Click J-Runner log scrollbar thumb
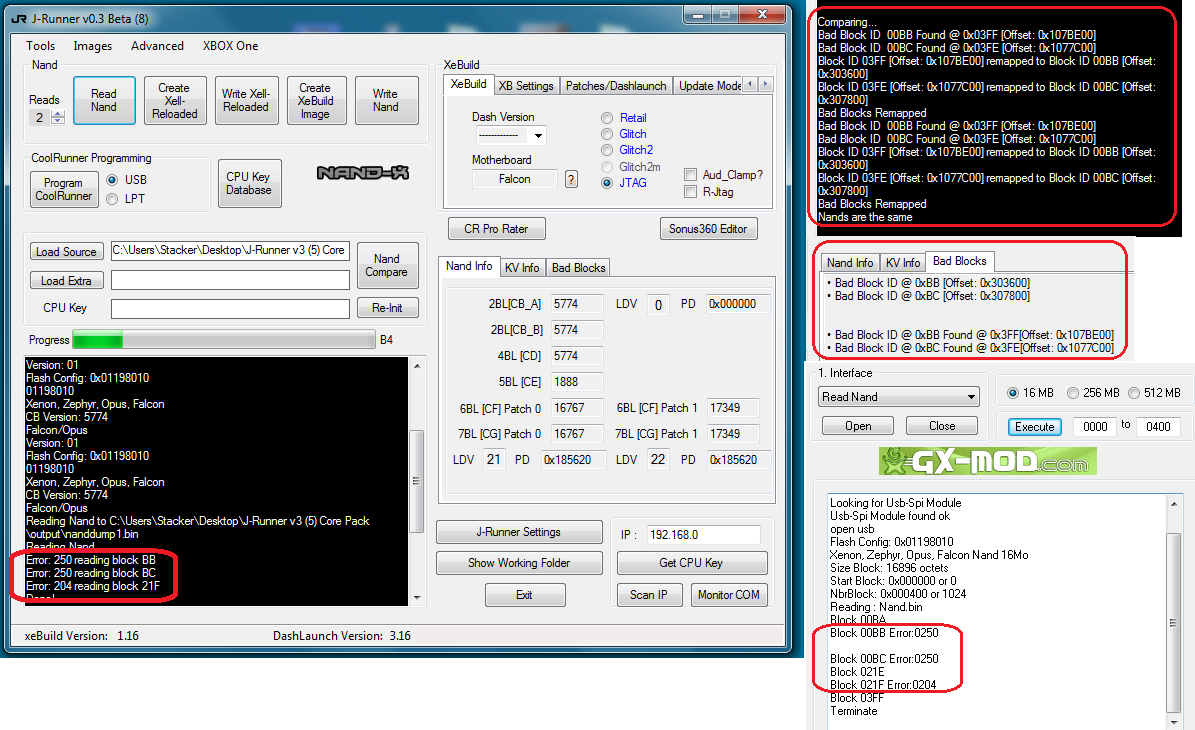 tap(417, 482)
